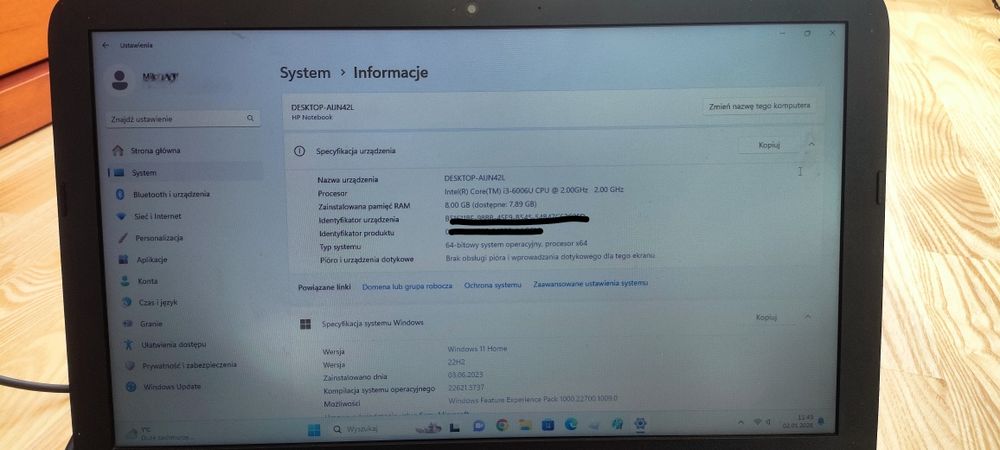This screenshot has width=1000, height=450.
Task: Open Google Chrome from the taskbar
Action: point(502,426)
